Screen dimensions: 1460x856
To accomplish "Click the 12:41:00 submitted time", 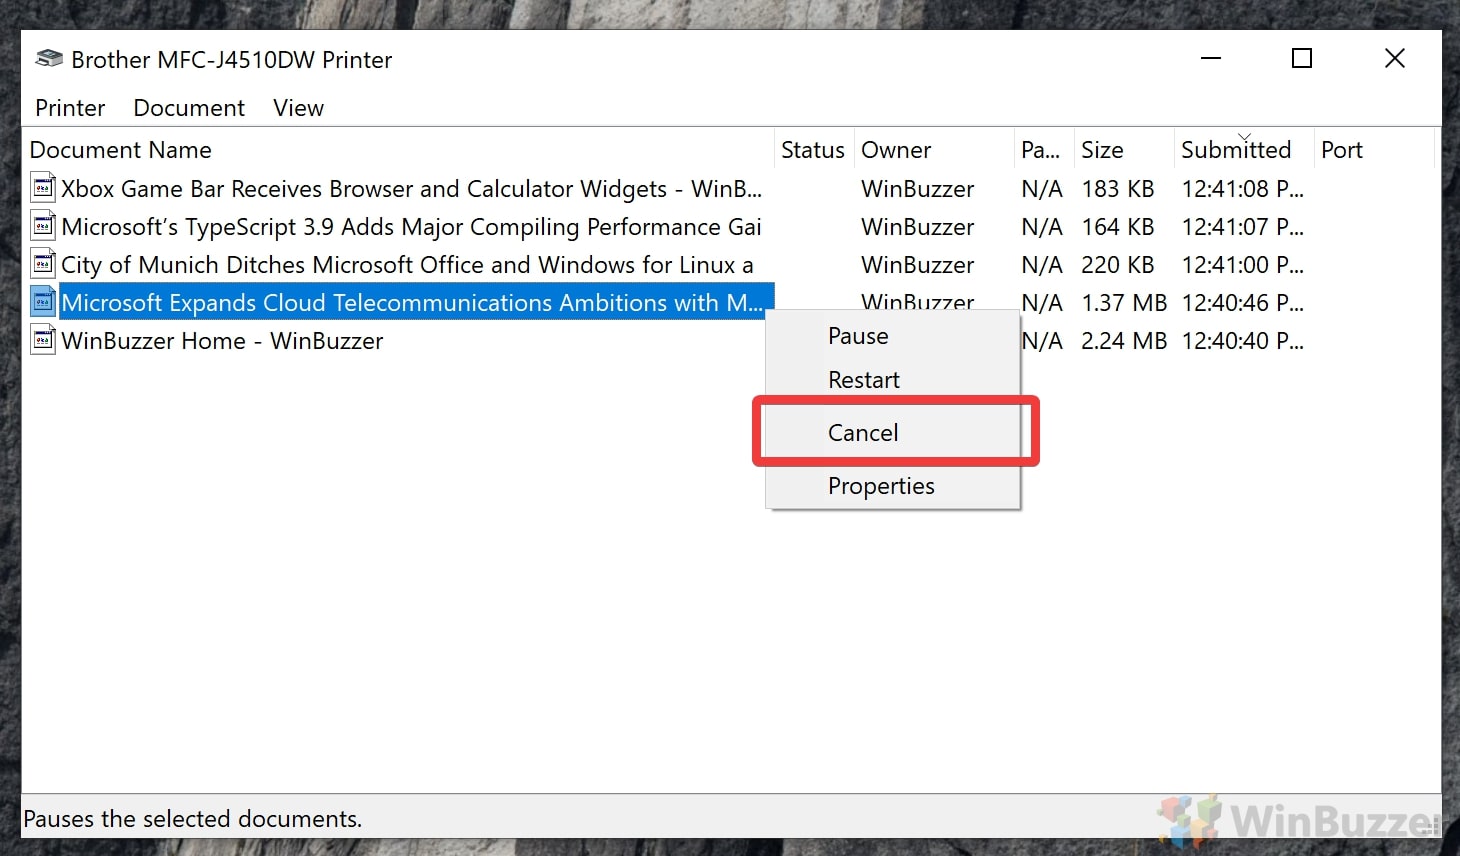I will pyautogui.click(x=1242, y=265).
